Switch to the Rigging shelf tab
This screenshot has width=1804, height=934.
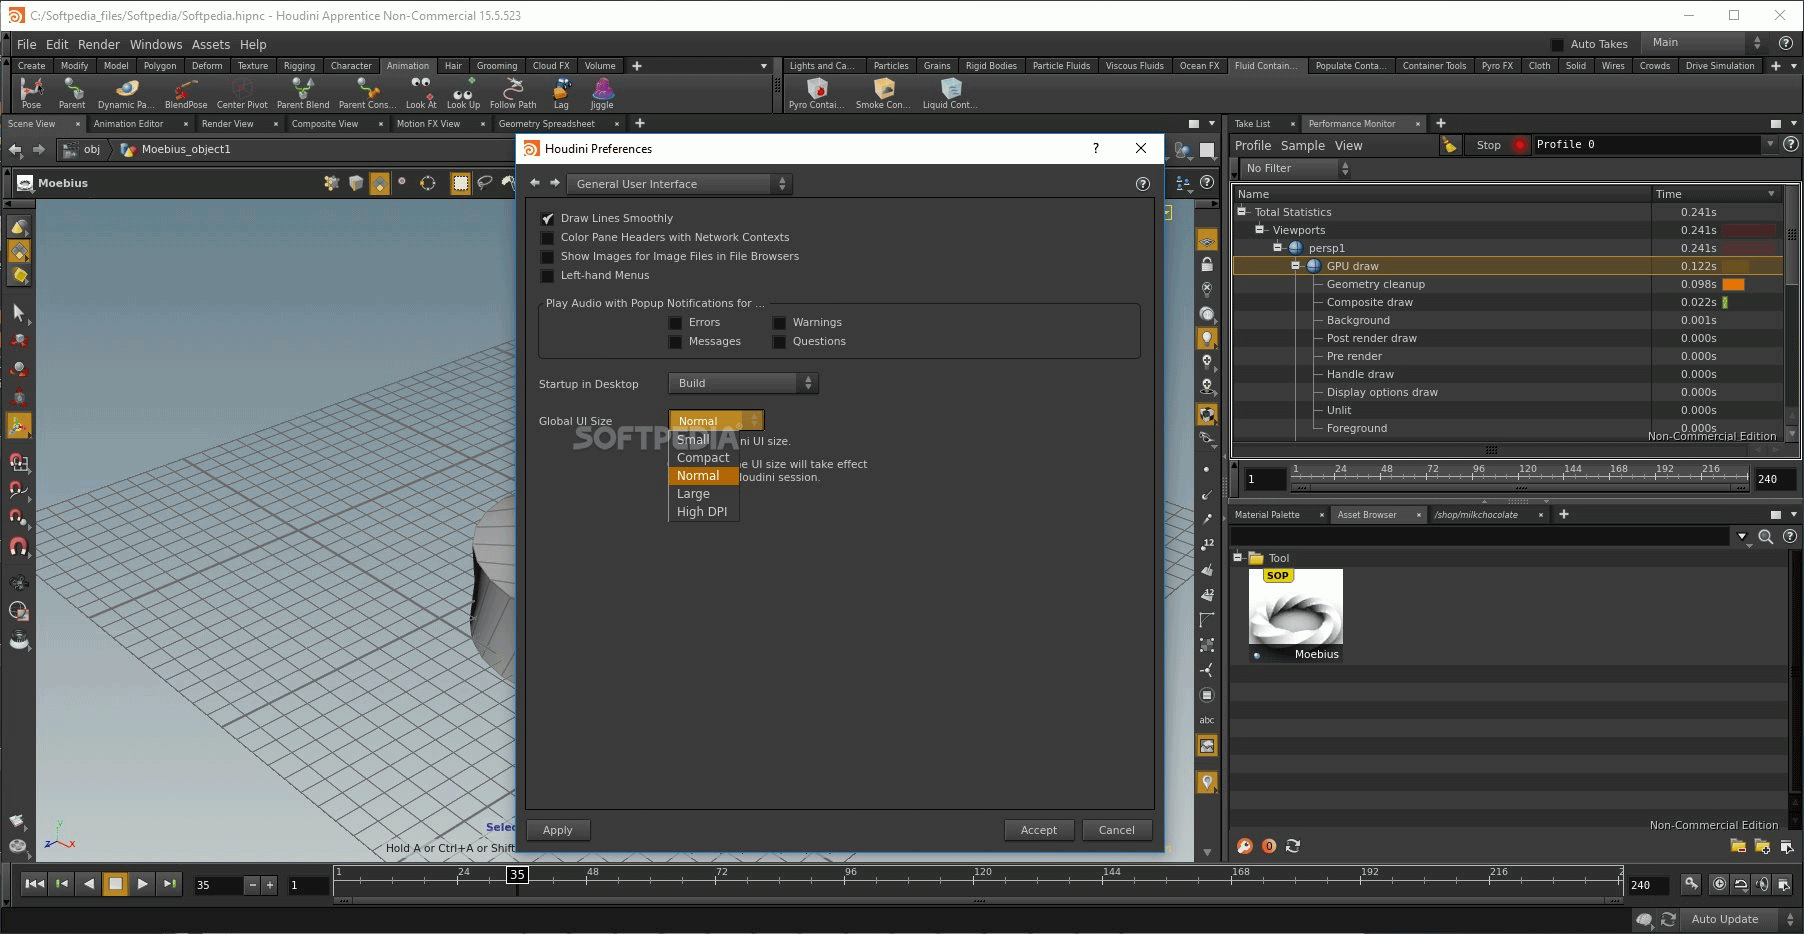point(299,66)
